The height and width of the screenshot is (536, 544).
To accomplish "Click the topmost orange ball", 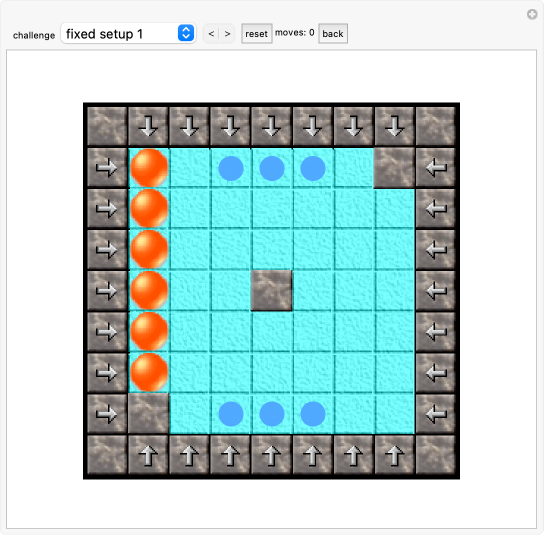I will [x=149, y=168].
